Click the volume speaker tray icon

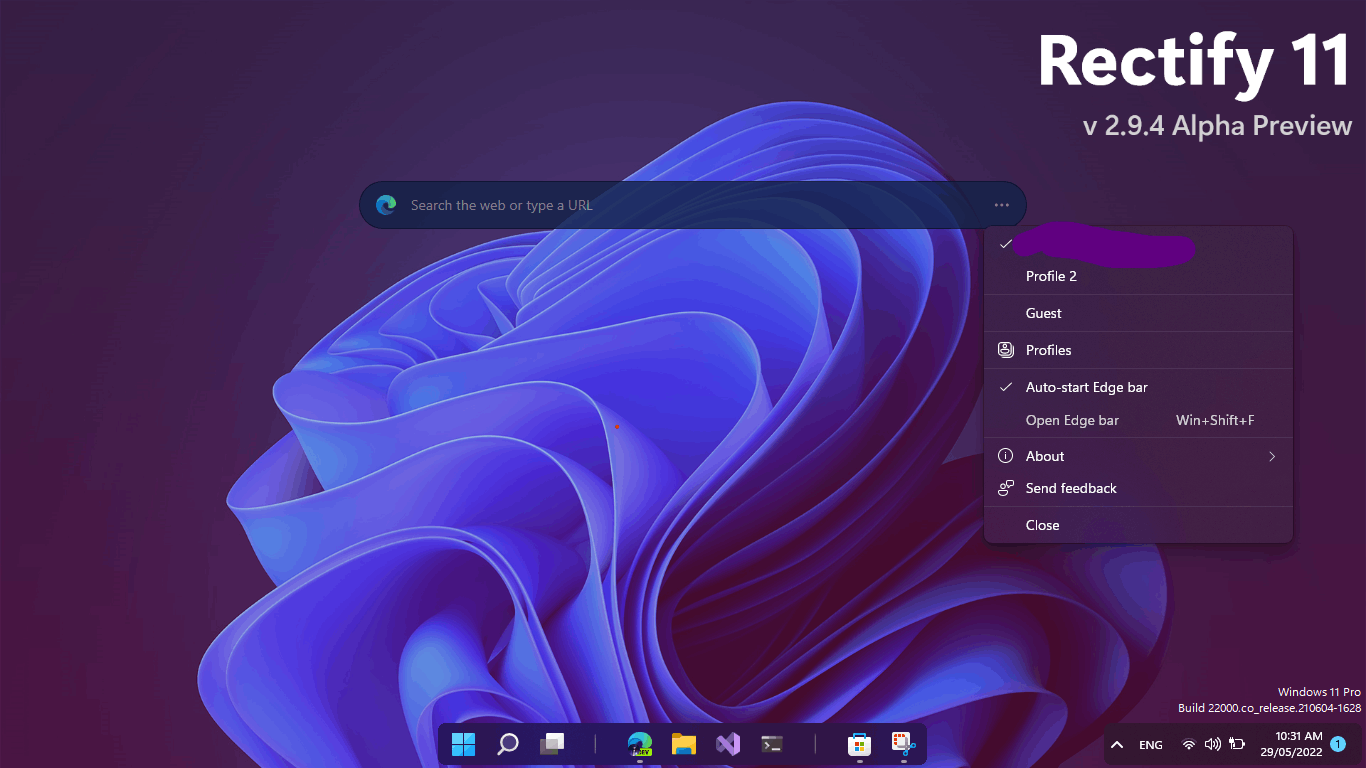click(x=1213, y=745)
